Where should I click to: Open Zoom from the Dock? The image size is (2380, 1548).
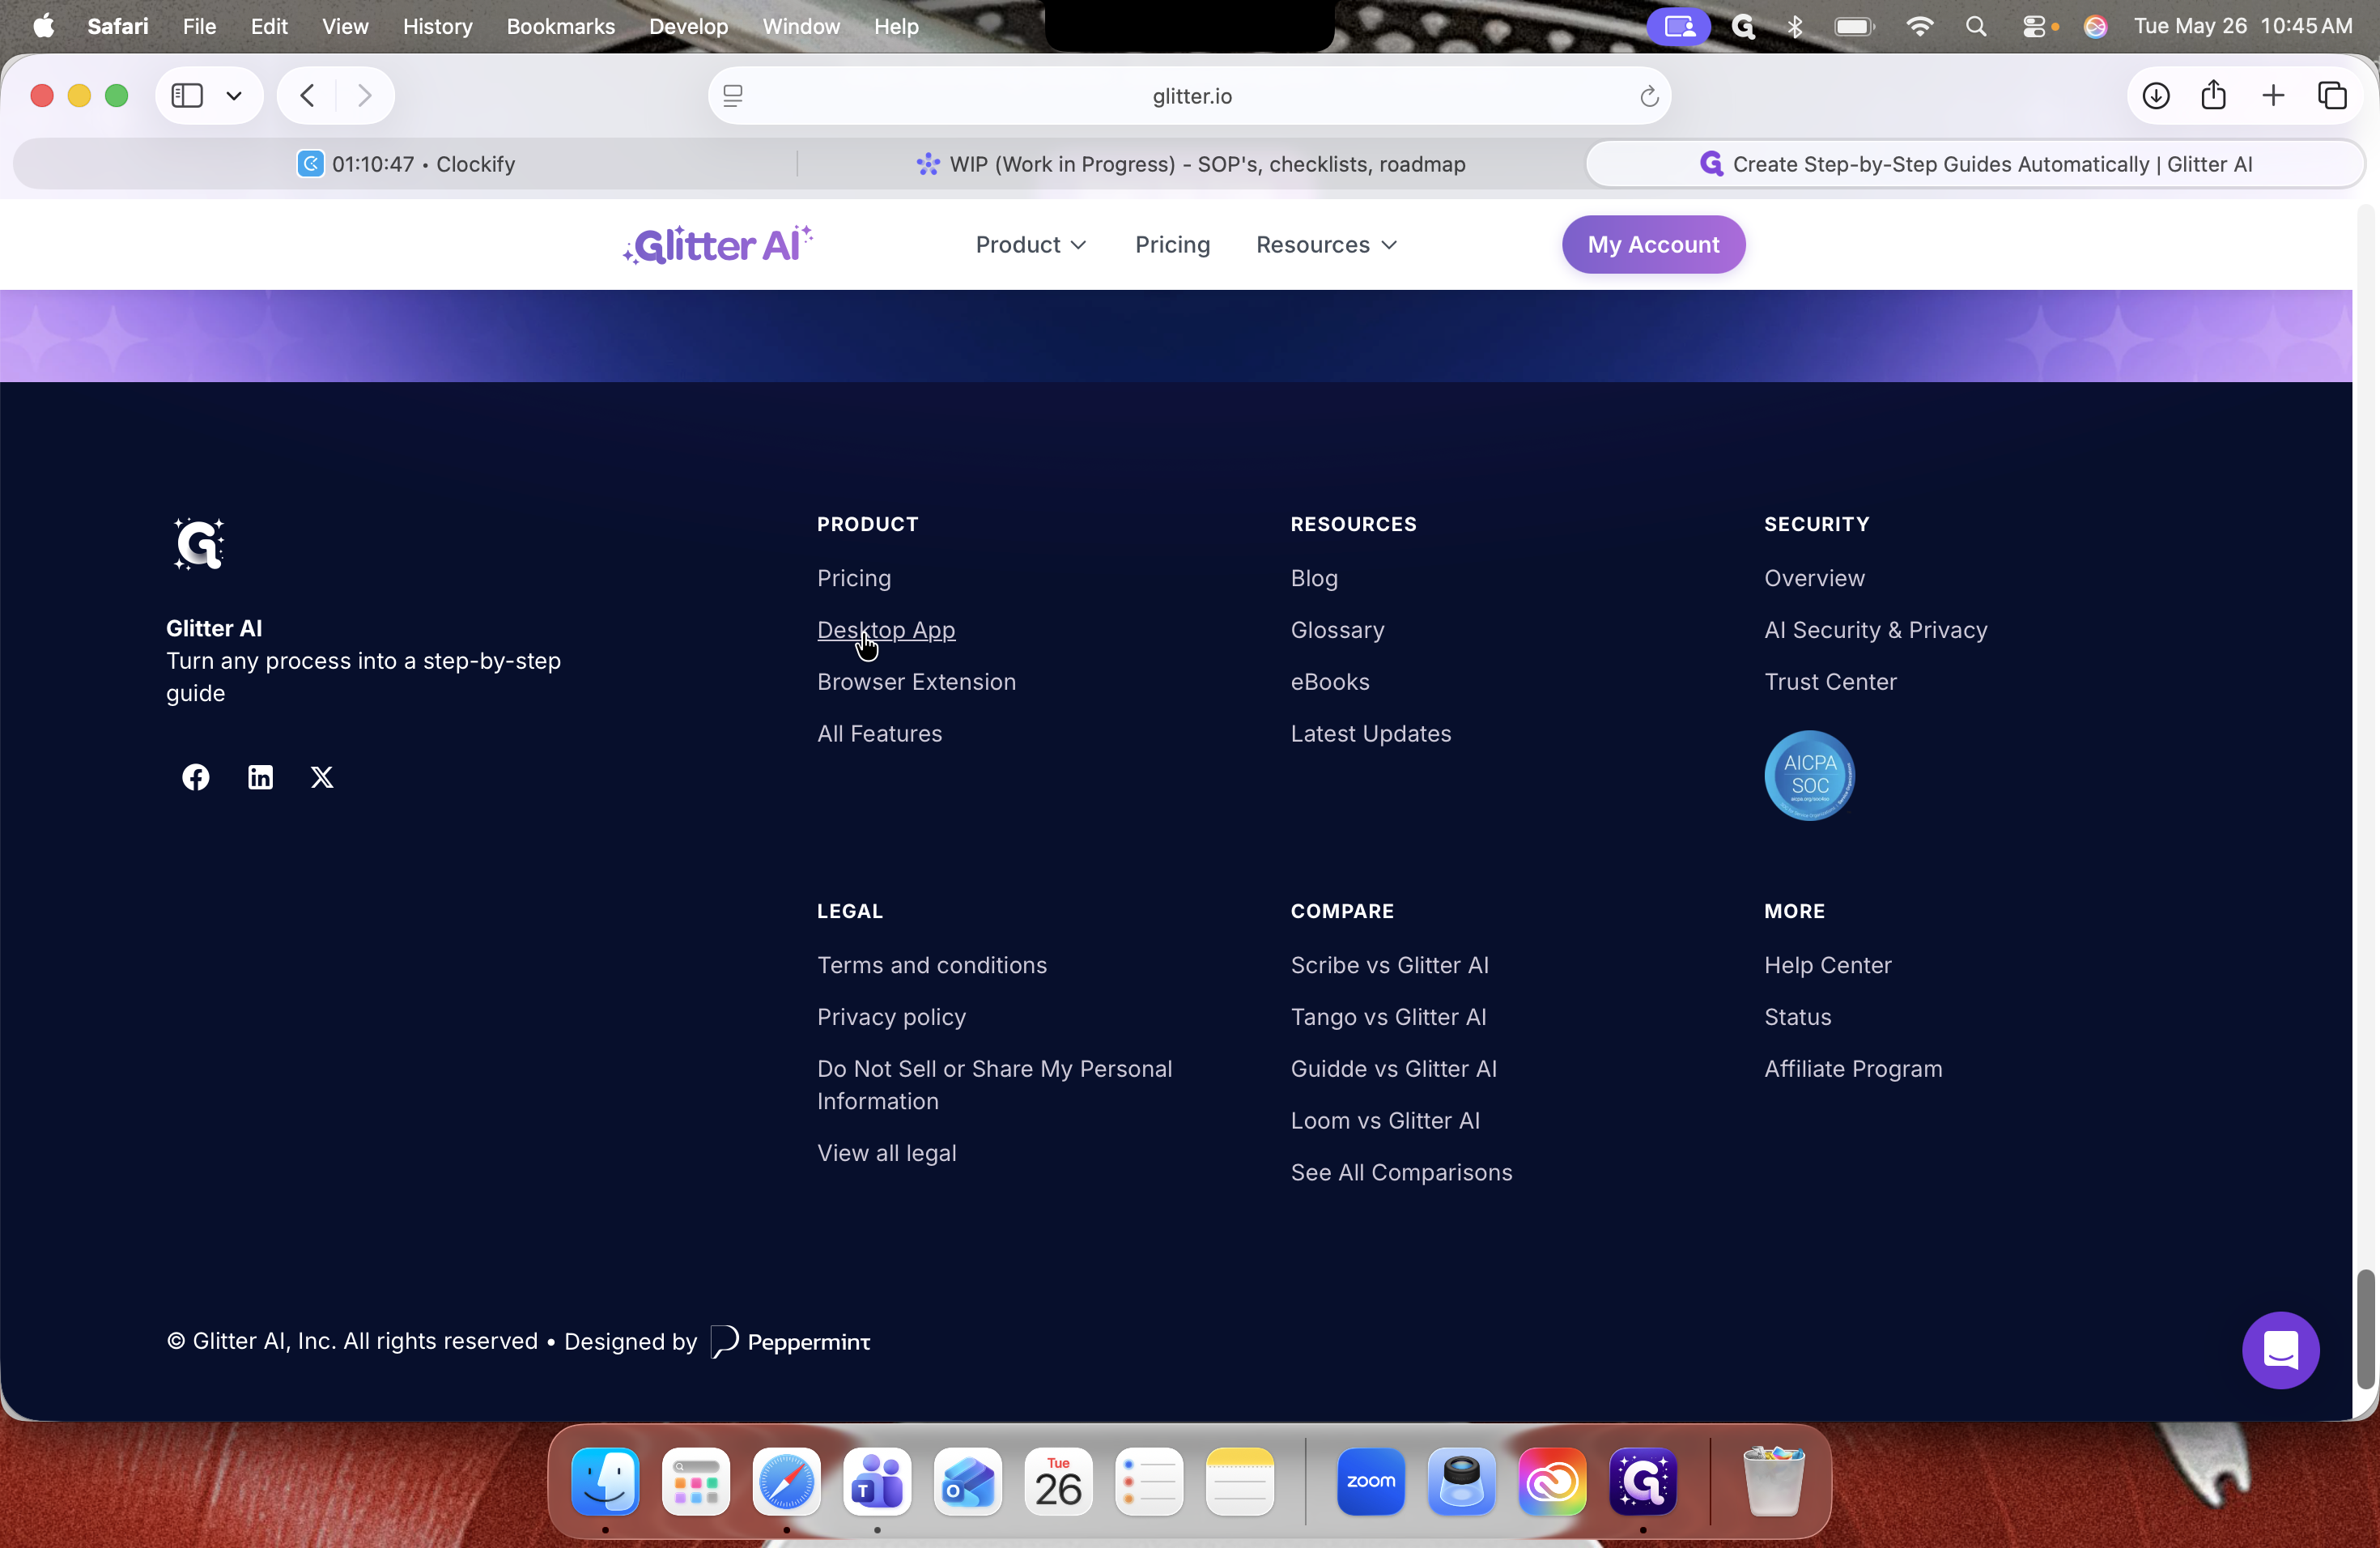(x=1371, y=1481)
